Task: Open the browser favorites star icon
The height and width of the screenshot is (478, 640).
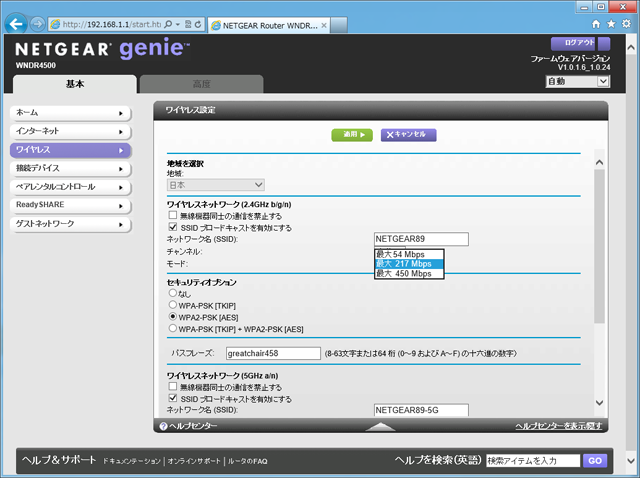Action: coord(611,22)
